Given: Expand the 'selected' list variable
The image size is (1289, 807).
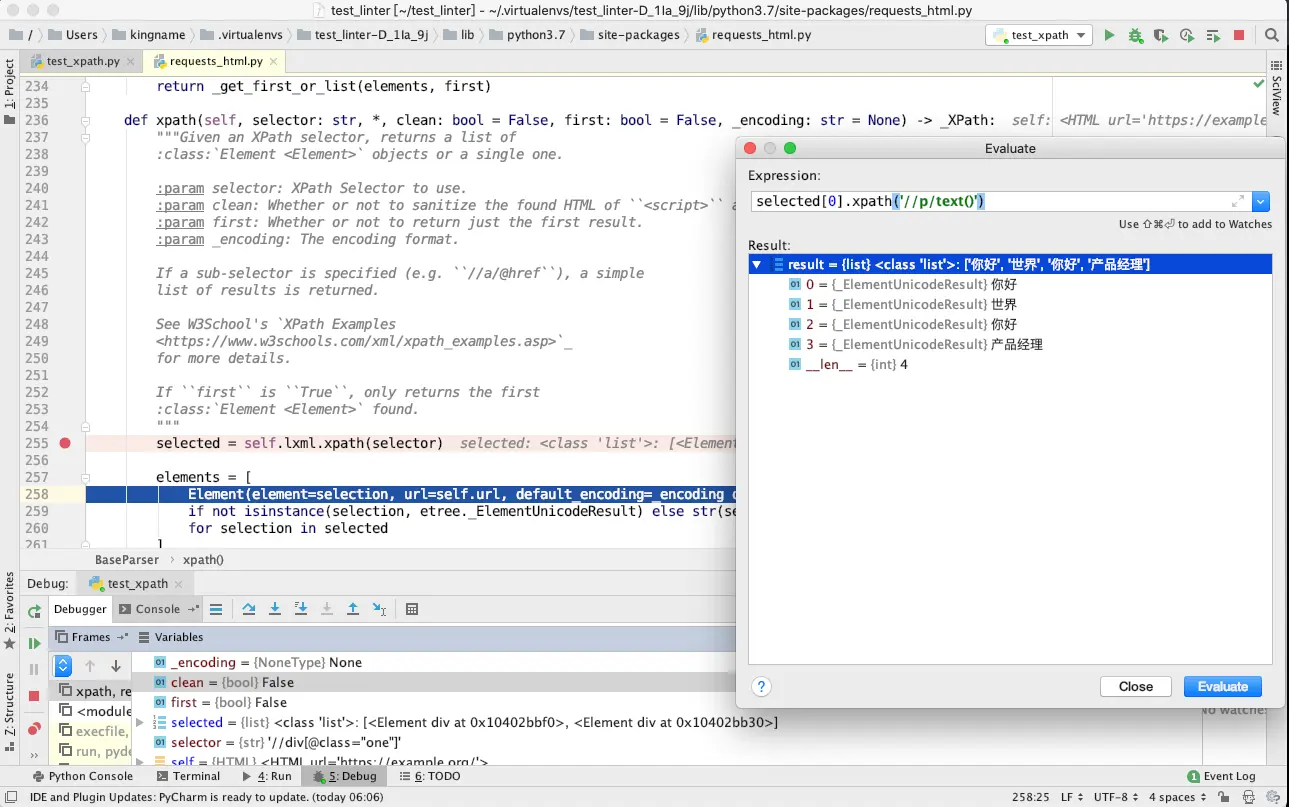Looking at the screenshot, I should click(x=140, y=722).
